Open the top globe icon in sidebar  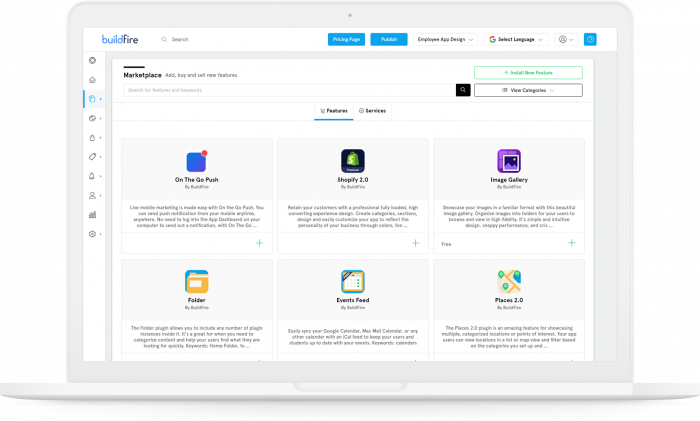[x=92, y=60]
